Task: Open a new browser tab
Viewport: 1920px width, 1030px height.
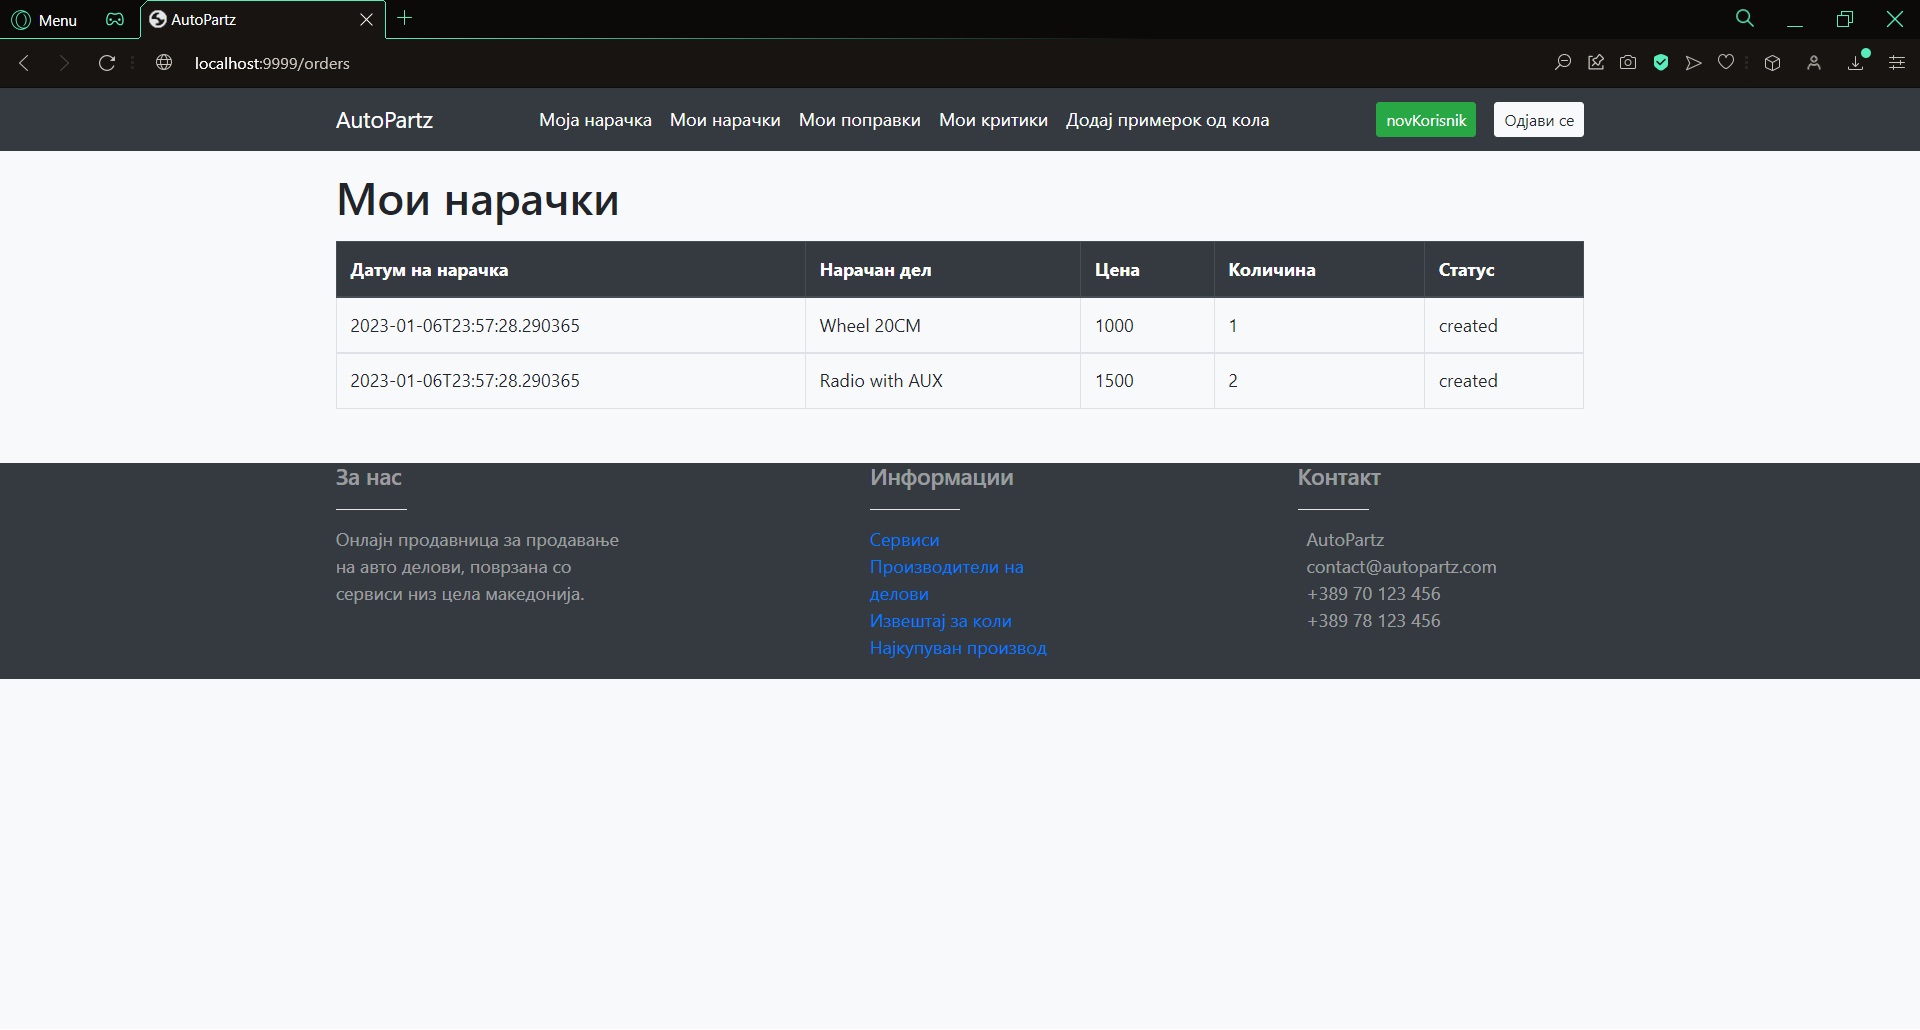Action: click(x=405, y=18)
